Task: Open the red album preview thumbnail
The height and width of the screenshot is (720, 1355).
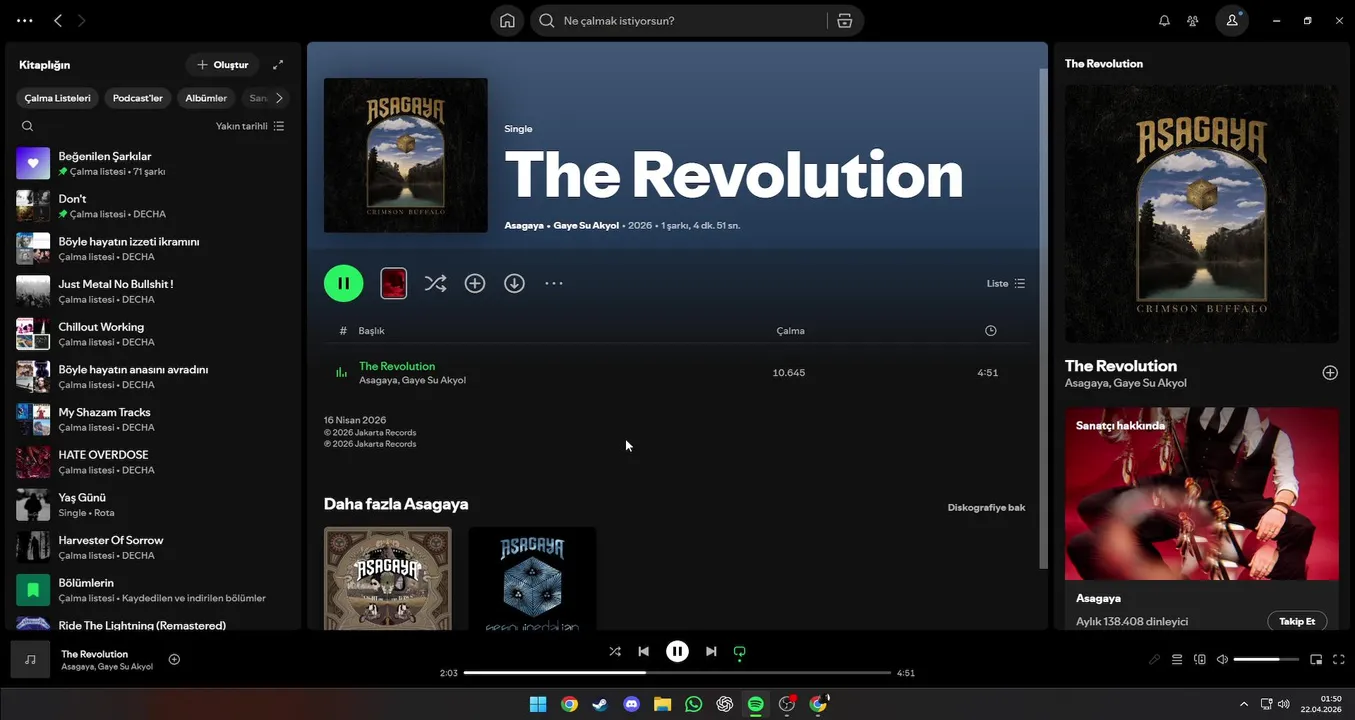Action: [x=394, y=283]
